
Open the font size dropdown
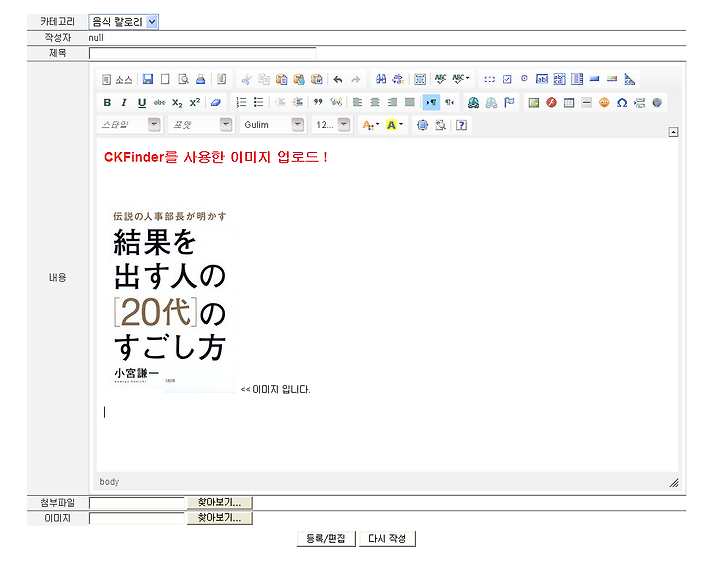tap(331, 125)
